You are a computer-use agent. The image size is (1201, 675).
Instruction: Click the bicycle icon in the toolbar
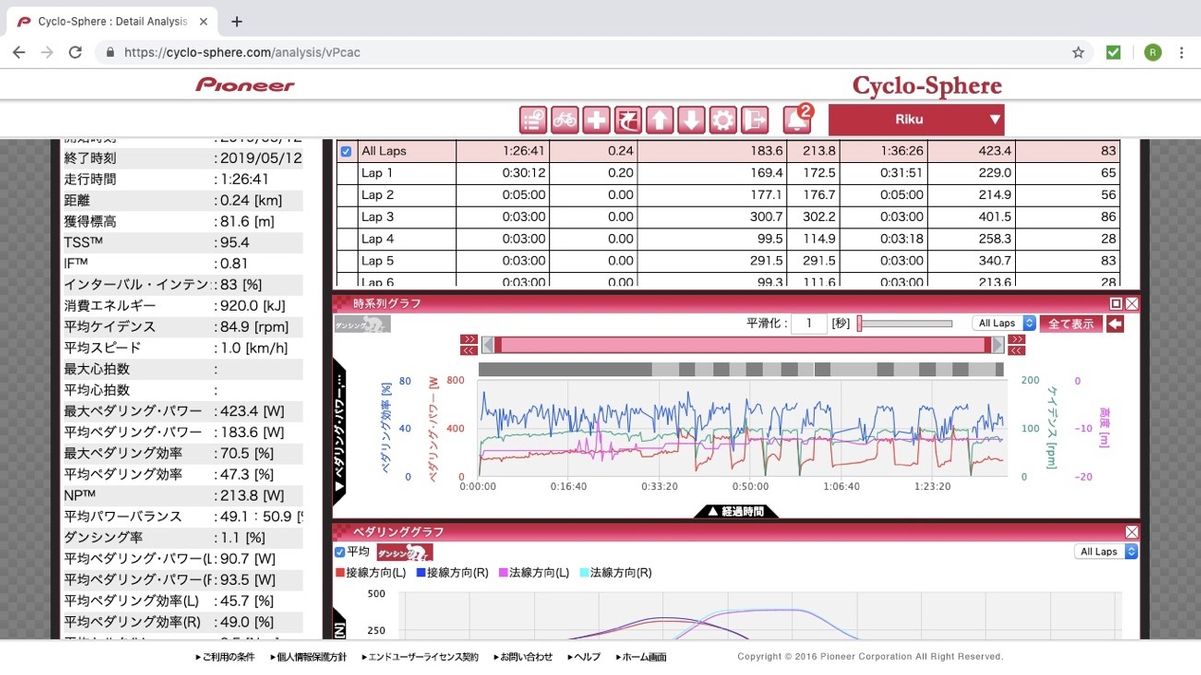(564, 120)
